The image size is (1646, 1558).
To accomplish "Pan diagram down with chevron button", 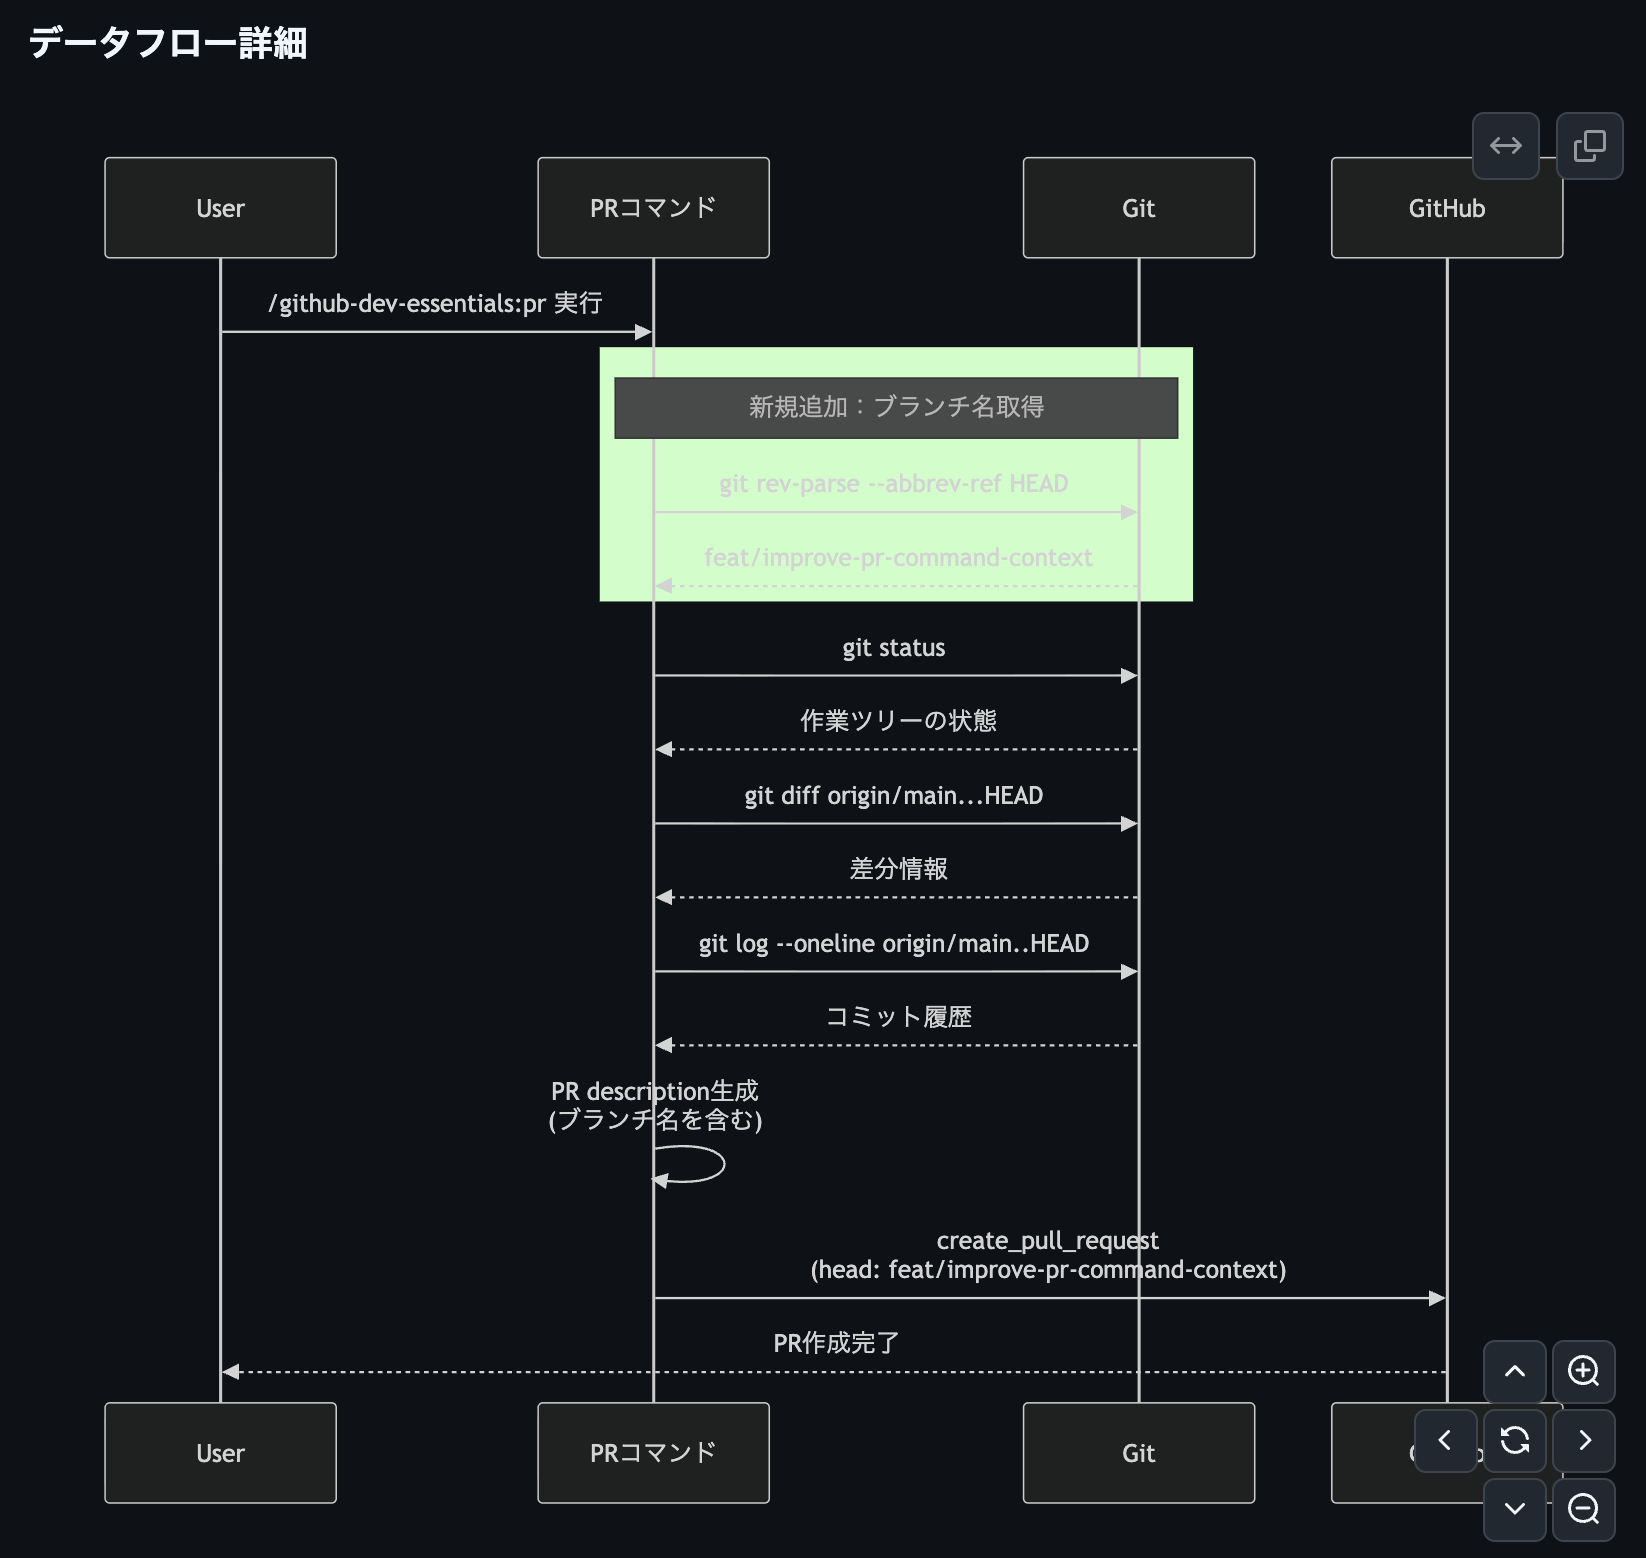I will pos(1515,1509).
